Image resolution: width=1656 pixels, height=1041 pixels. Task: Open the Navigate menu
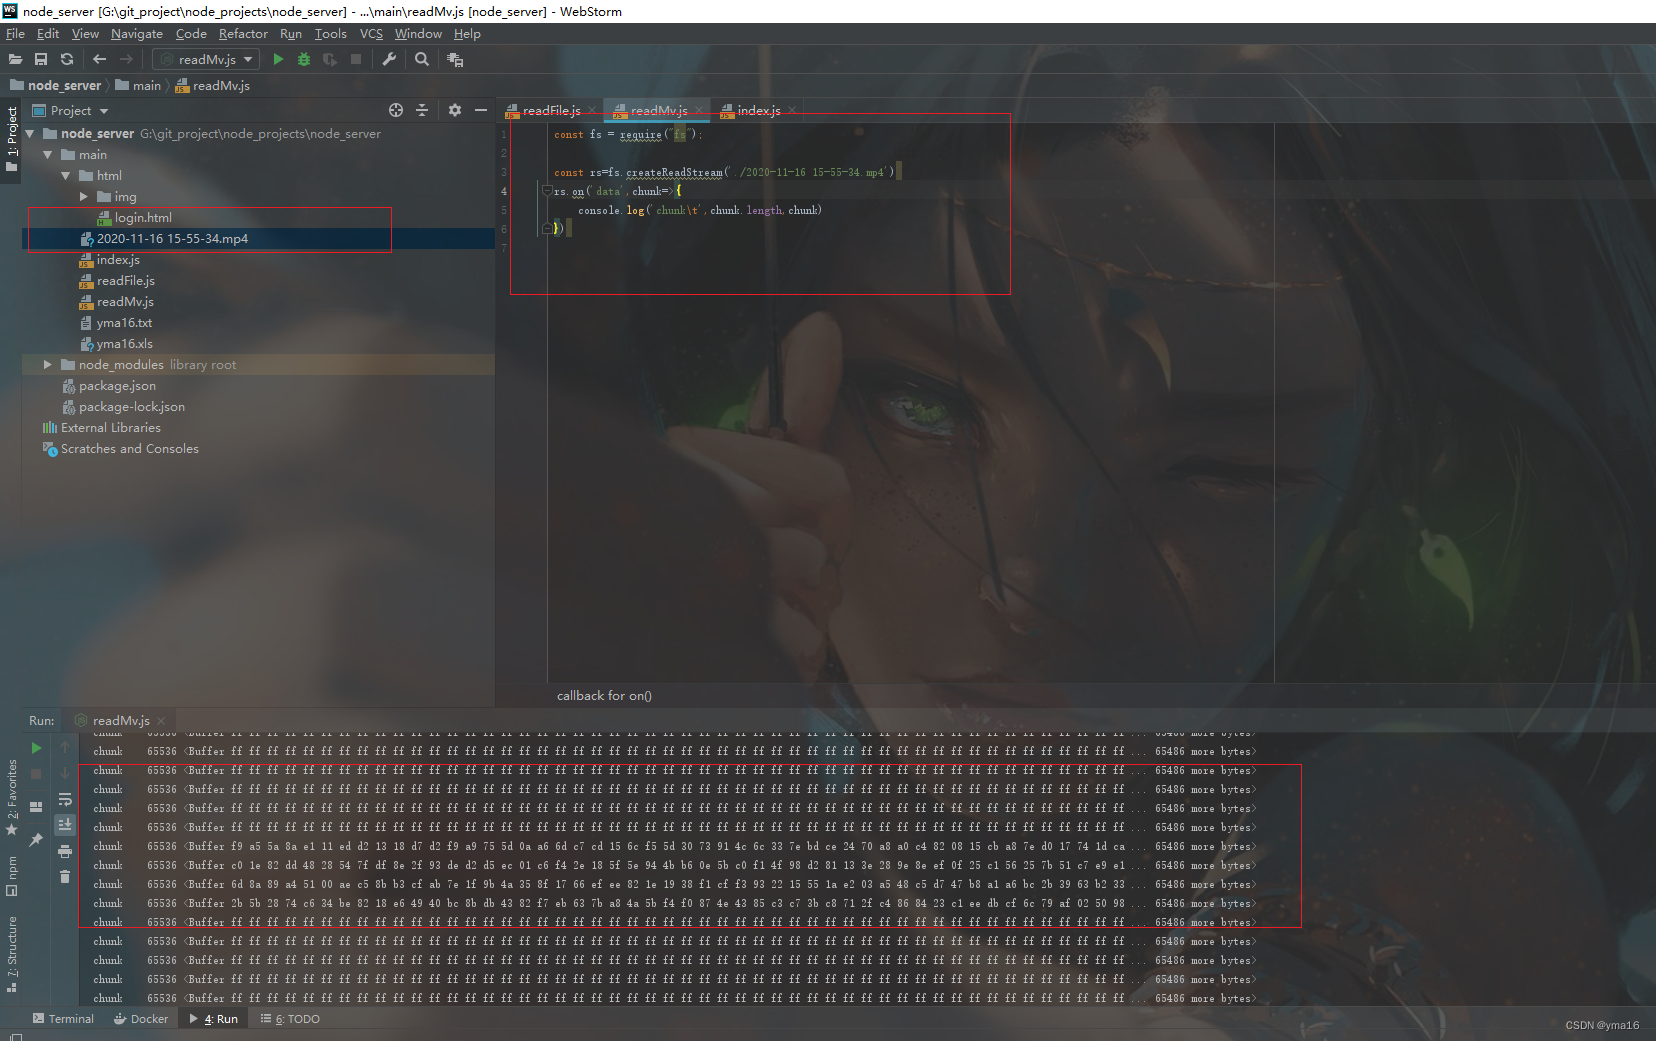click(x=137, y=34)
